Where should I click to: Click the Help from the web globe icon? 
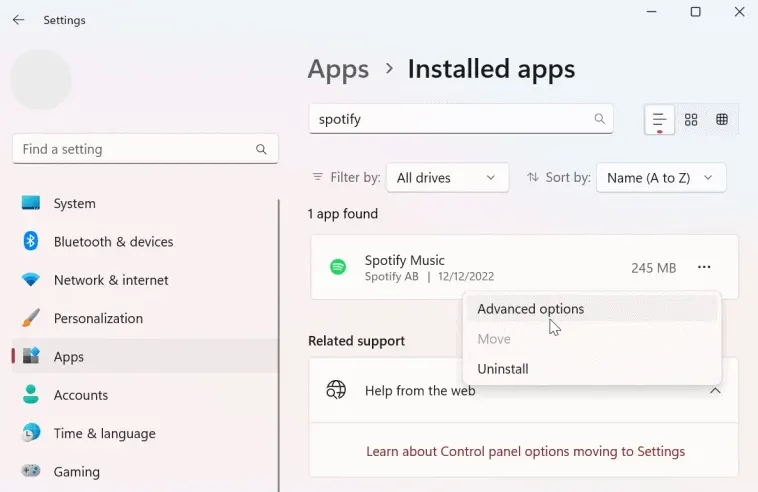pos(336,390)
